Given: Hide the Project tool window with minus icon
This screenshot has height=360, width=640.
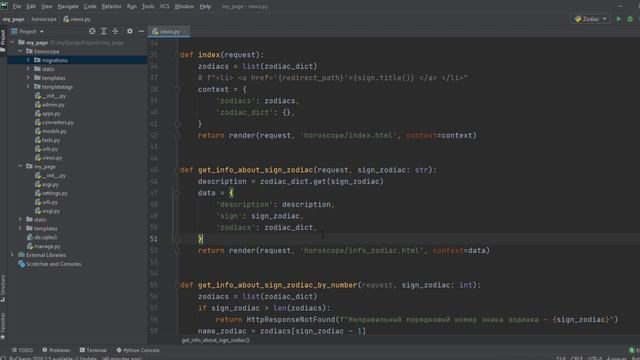Looking at the screenshot, I should click(141, 31).
